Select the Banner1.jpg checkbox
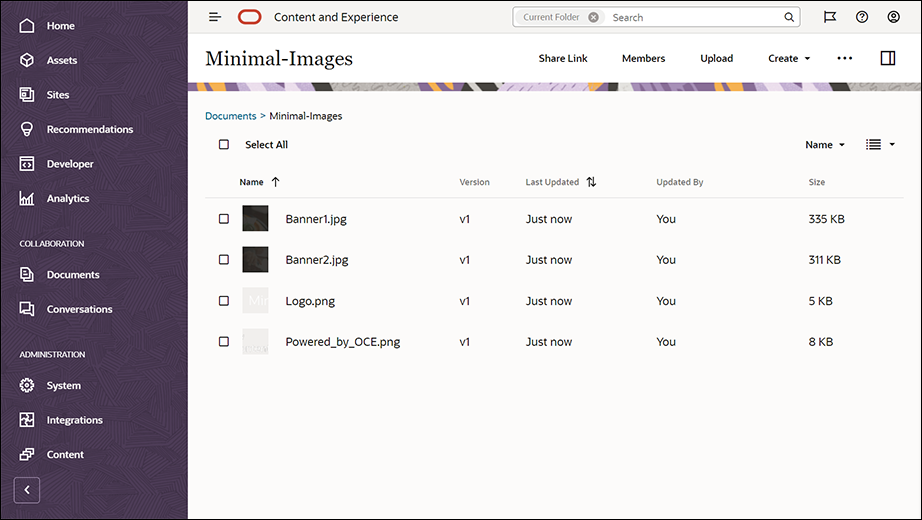Image resolution: width=922 pixels, height=520 pixels. pyautogui.click(x=224, y=219)
